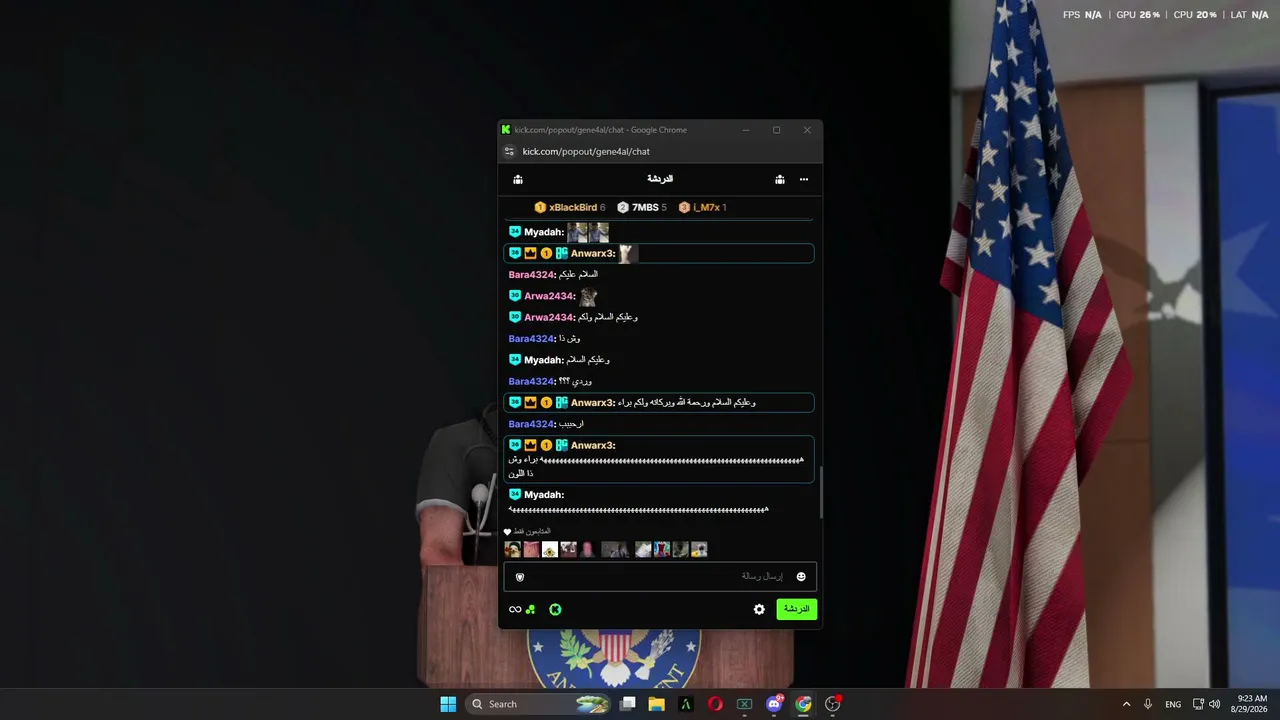Image resolution: width=1280 pixels, height=720 pixels.
Task: Click the cat emote in Arwa2434's message
Action: (x=588, y=297)
